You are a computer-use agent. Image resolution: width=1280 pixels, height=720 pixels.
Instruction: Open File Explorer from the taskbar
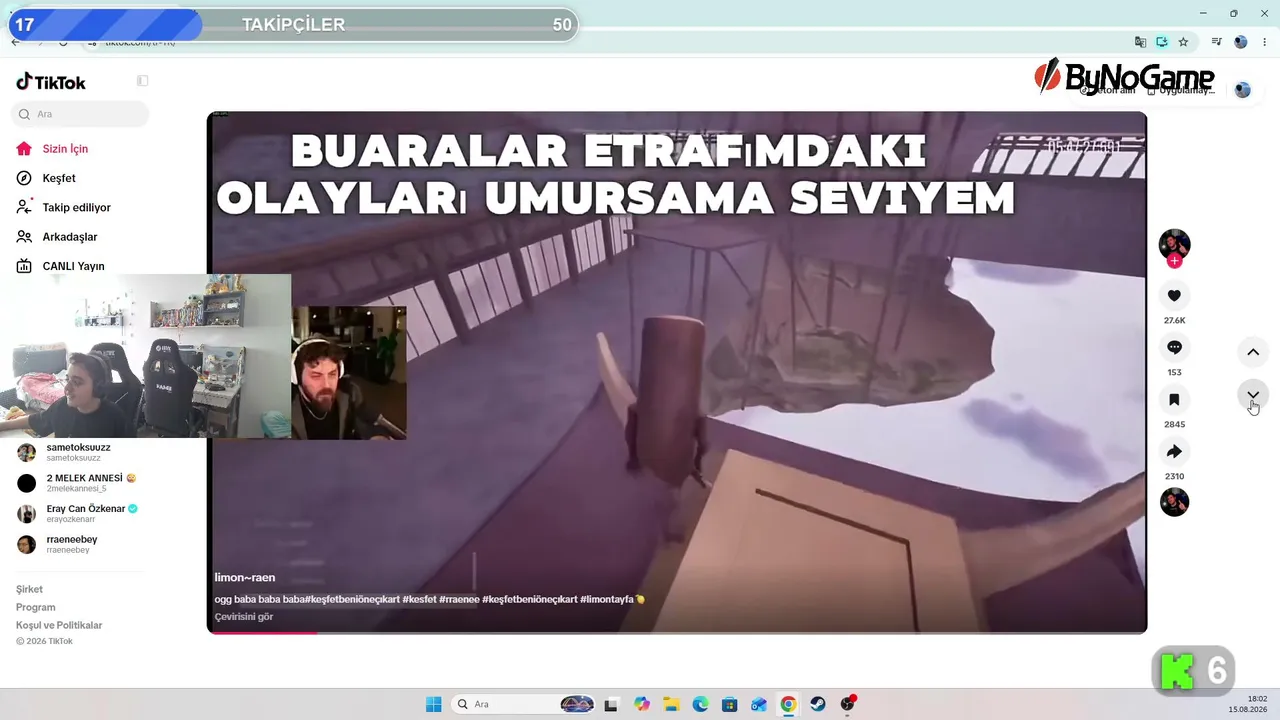coord(671,704)
